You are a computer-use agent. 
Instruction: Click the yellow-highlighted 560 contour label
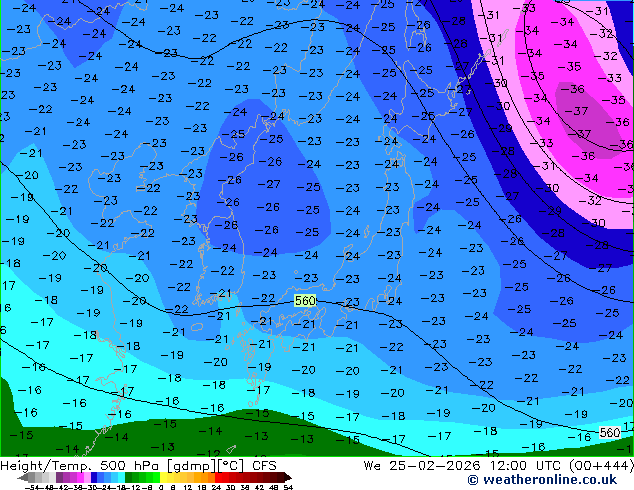[x=305, y=300]
